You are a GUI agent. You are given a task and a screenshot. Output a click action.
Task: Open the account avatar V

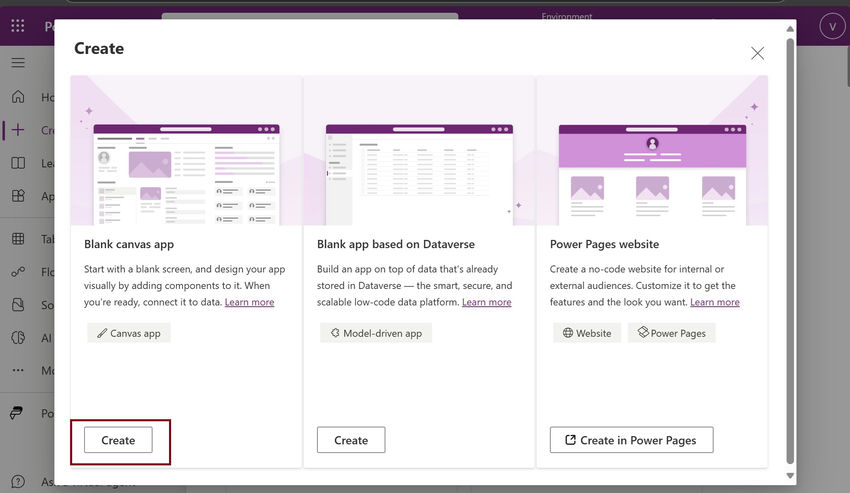click(832, 27)
